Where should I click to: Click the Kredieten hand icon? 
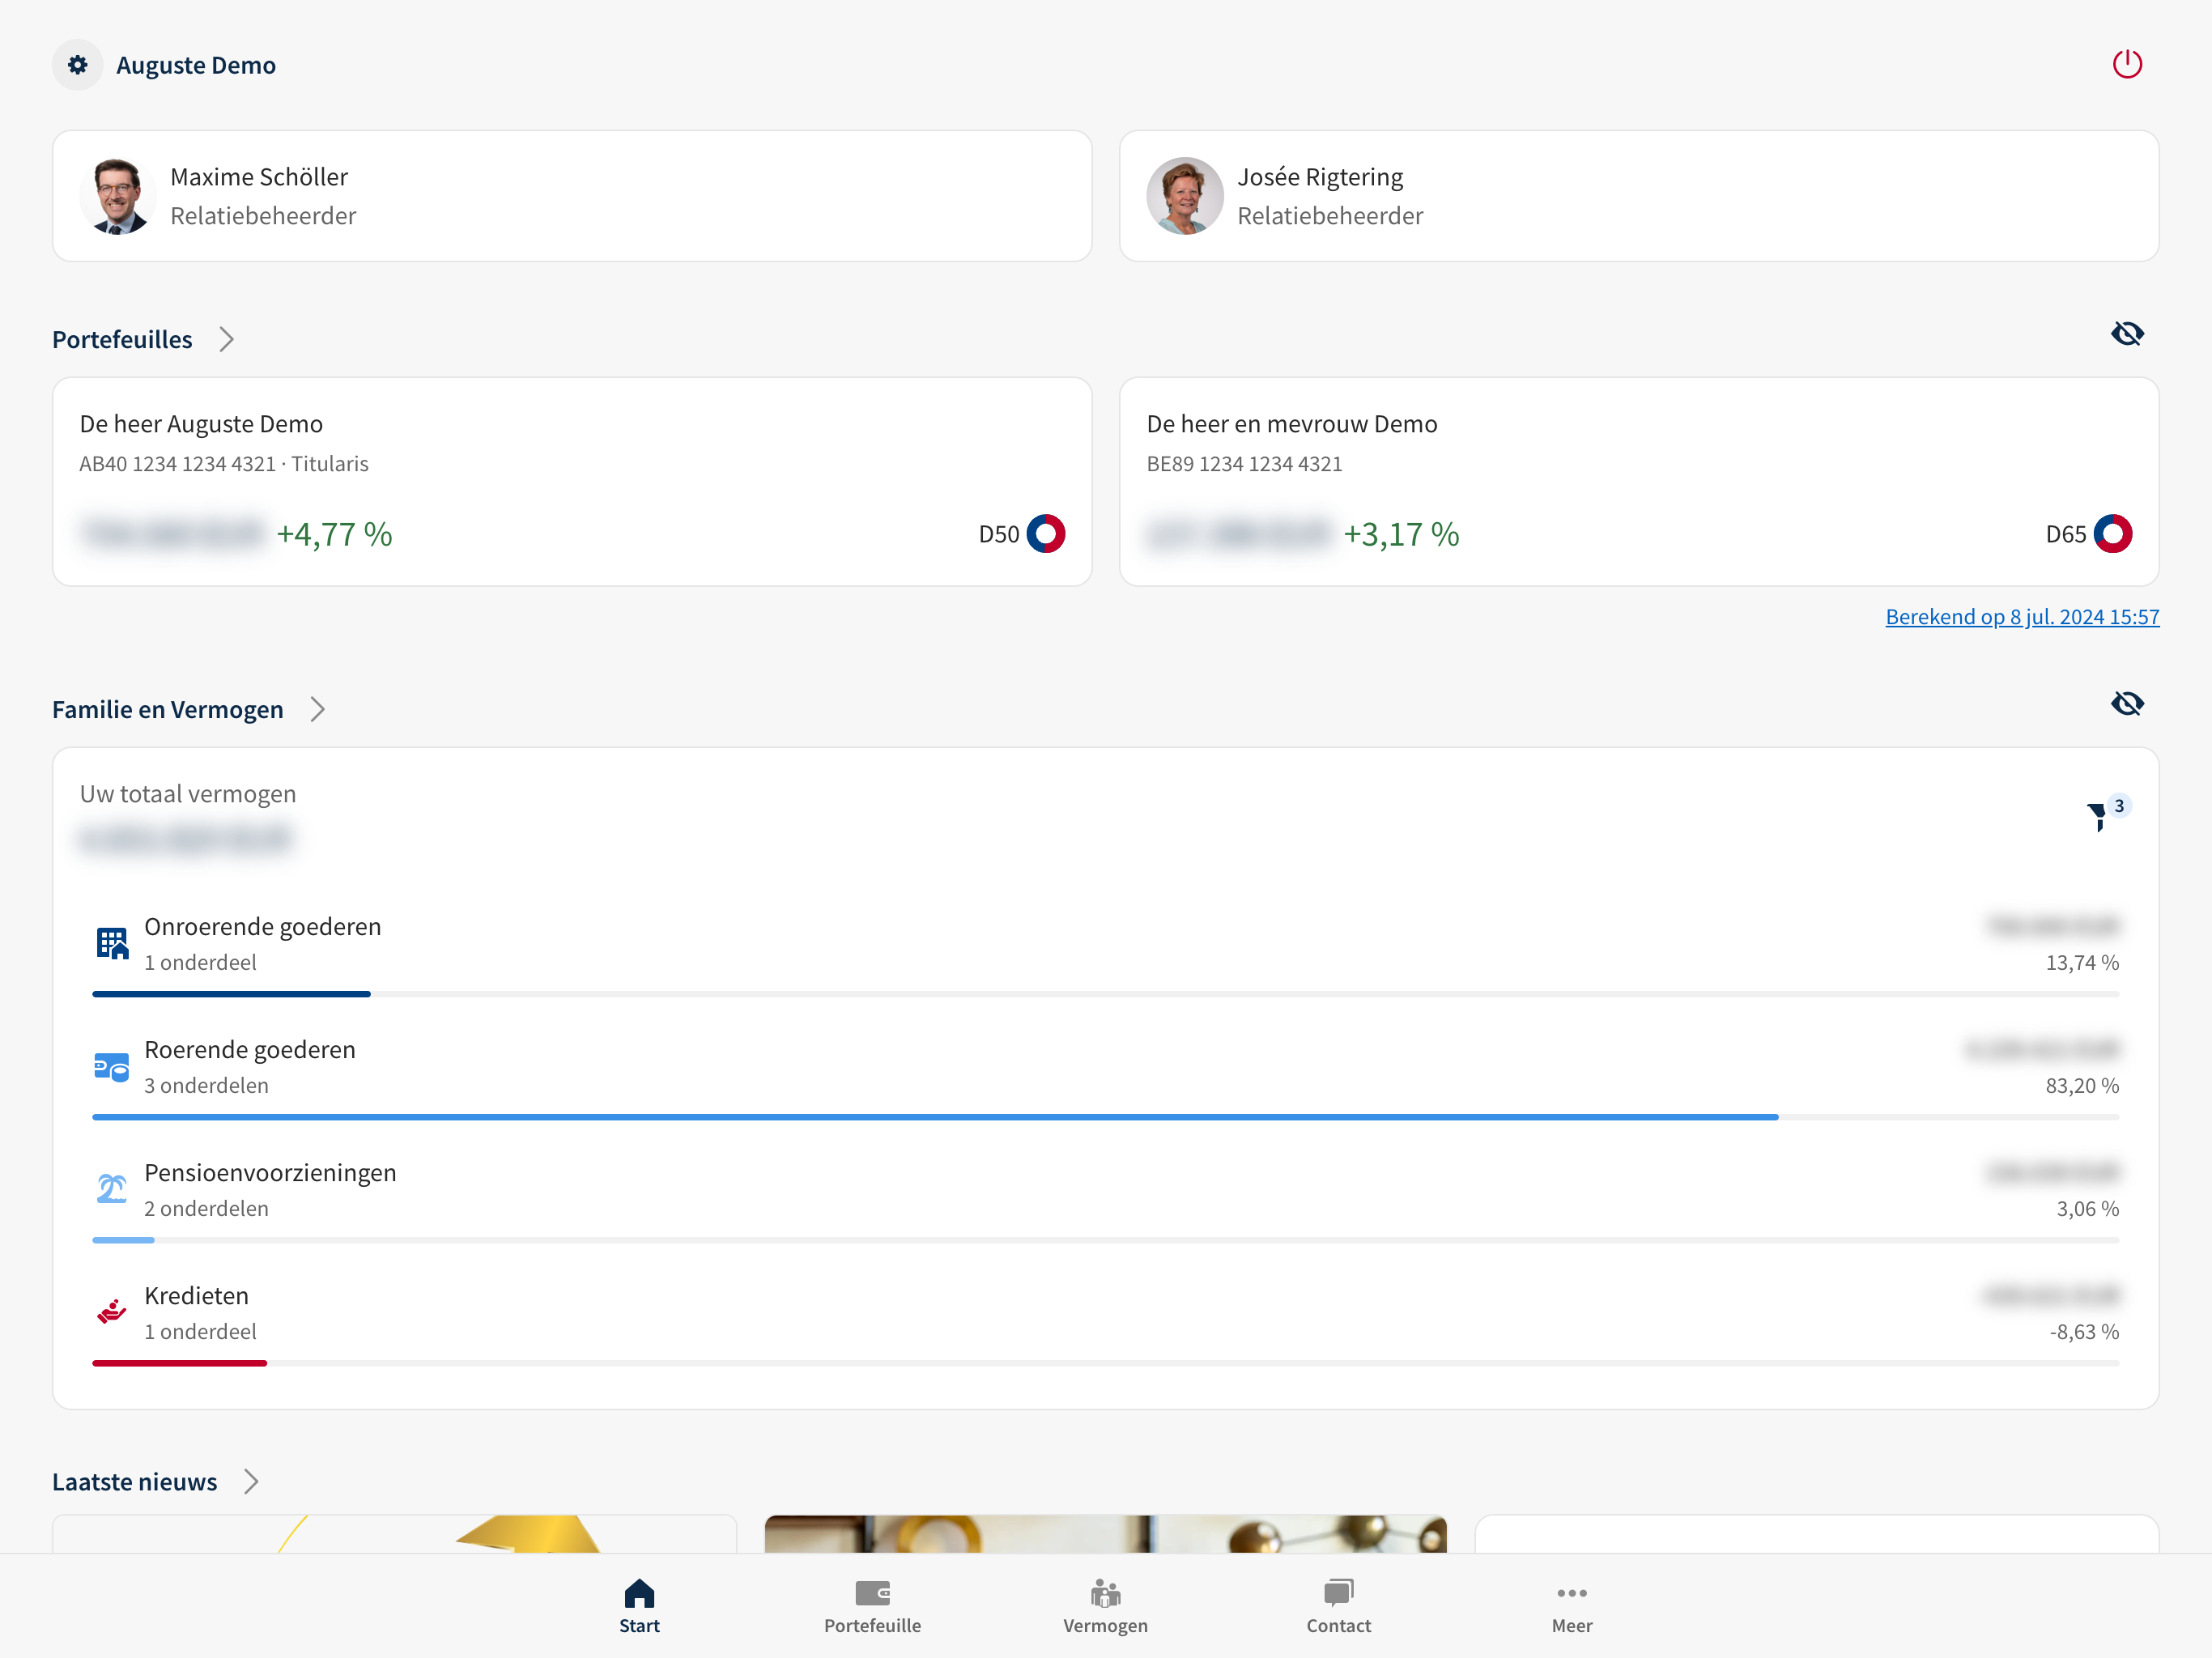[x=112, y=1312]
